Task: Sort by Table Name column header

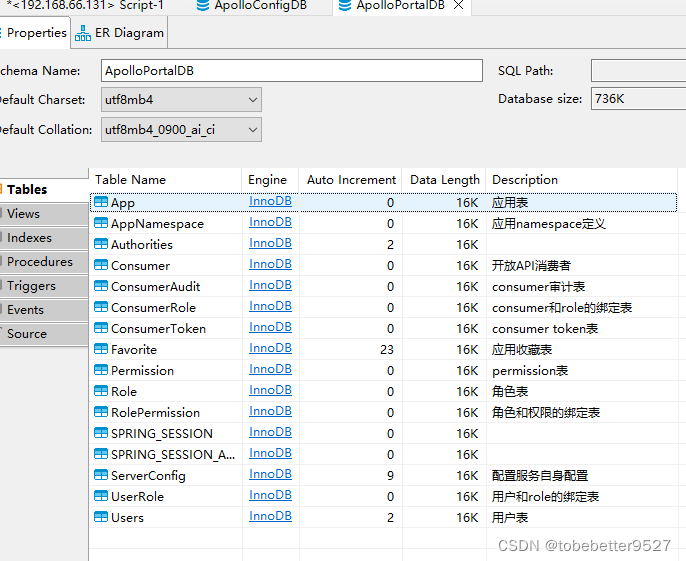Action: coord(165,180)
